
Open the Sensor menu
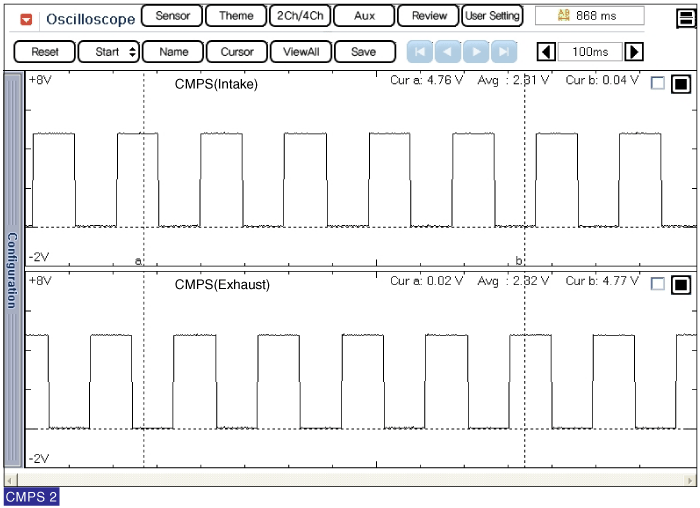[x=172, y=16]
